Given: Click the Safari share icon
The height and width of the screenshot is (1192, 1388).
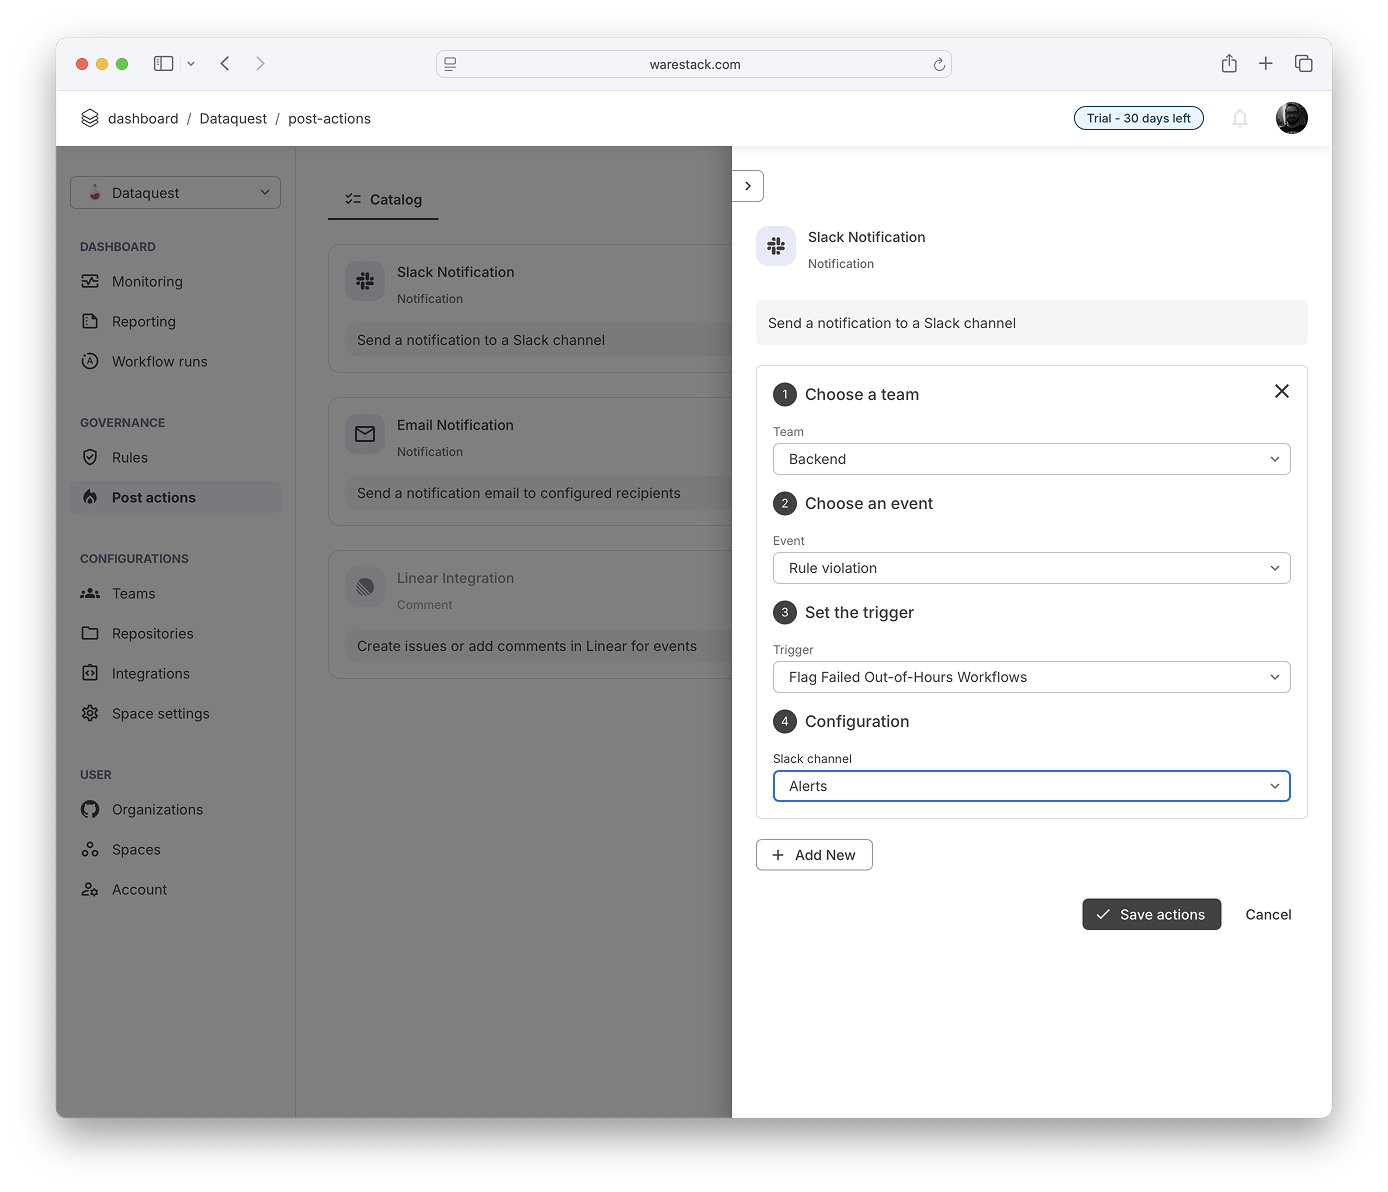Looking at the screenshot, I should point(1229,64).
